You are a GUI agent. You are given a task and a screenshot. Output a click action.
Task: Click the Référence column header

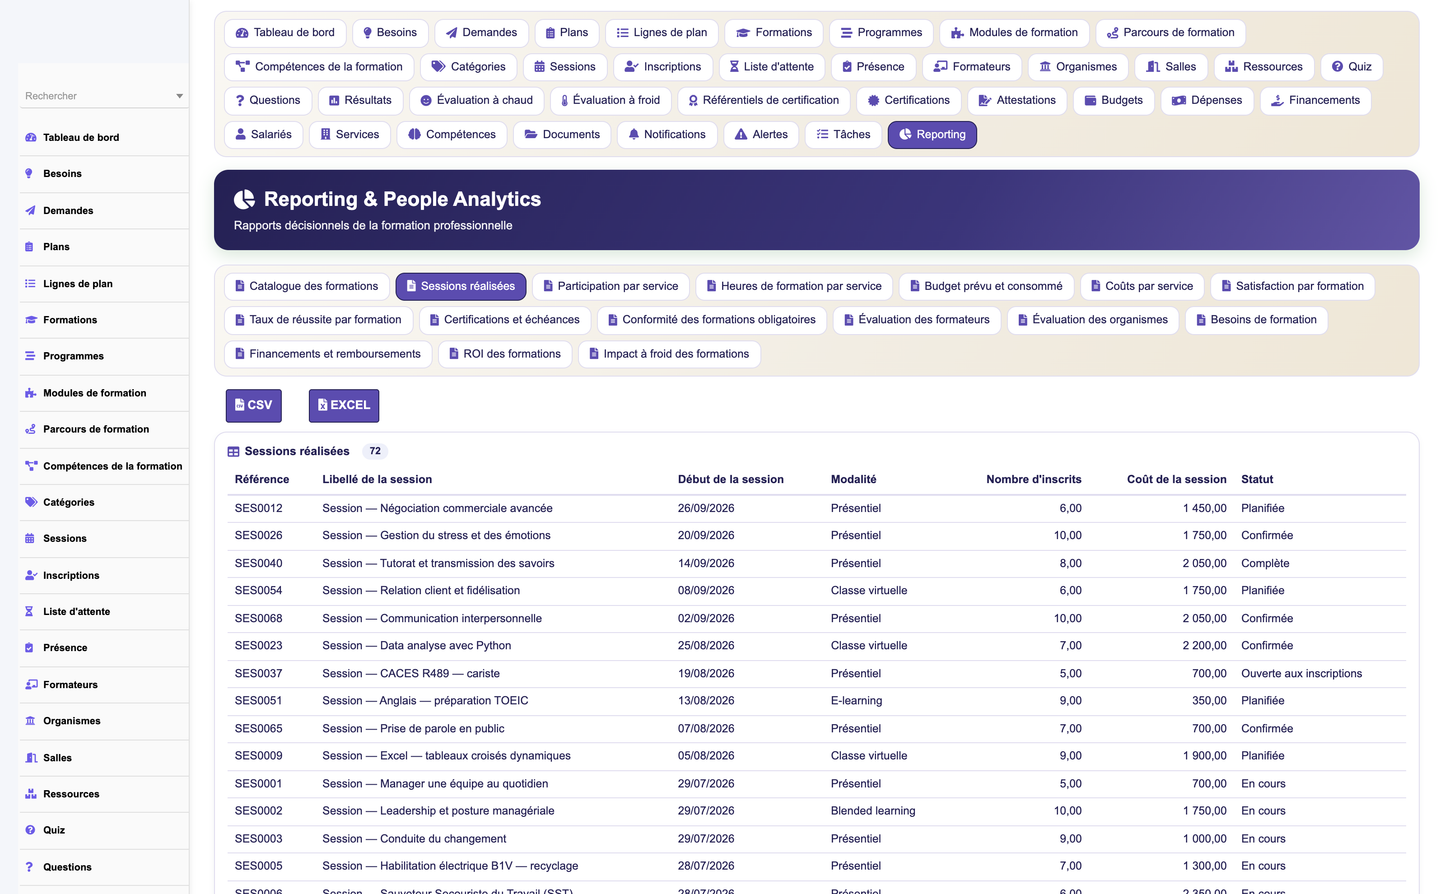pyautogui.click(x=262, y=480)
